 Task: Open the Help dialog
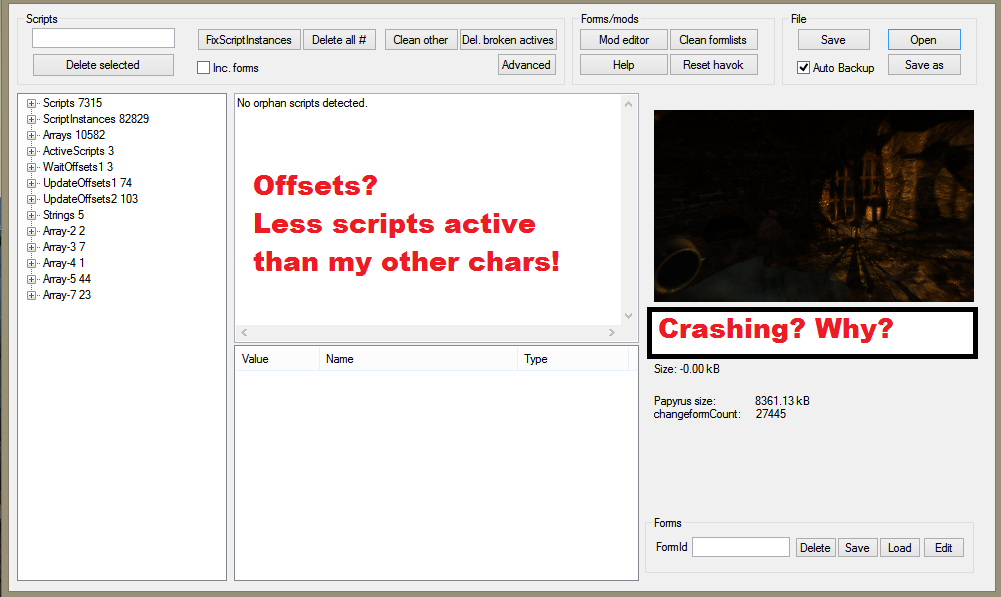[x=624, y=64]
